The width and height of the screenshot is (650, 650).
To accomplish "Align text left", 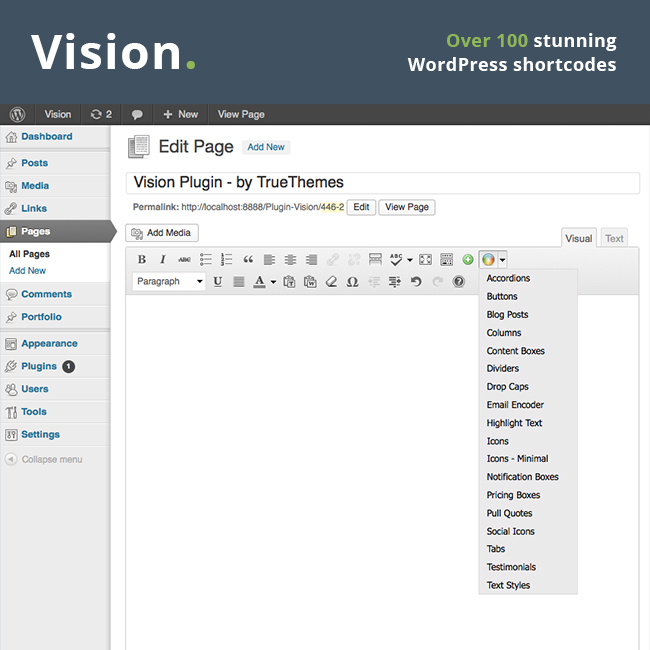I will [x=269, y=260].
